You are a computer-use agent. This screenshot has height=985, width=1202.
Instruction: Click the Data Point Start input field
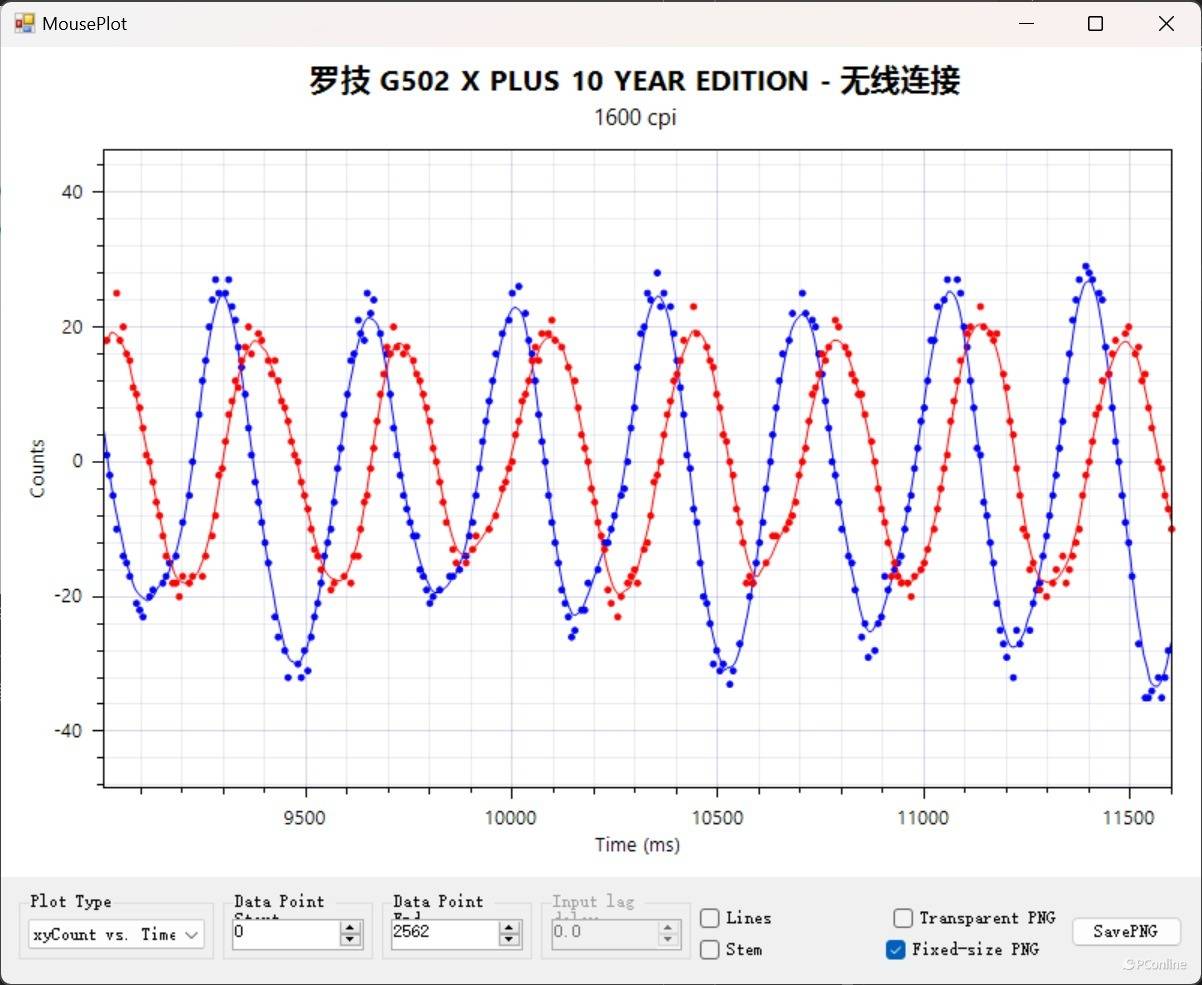click(x=284, y=934)
